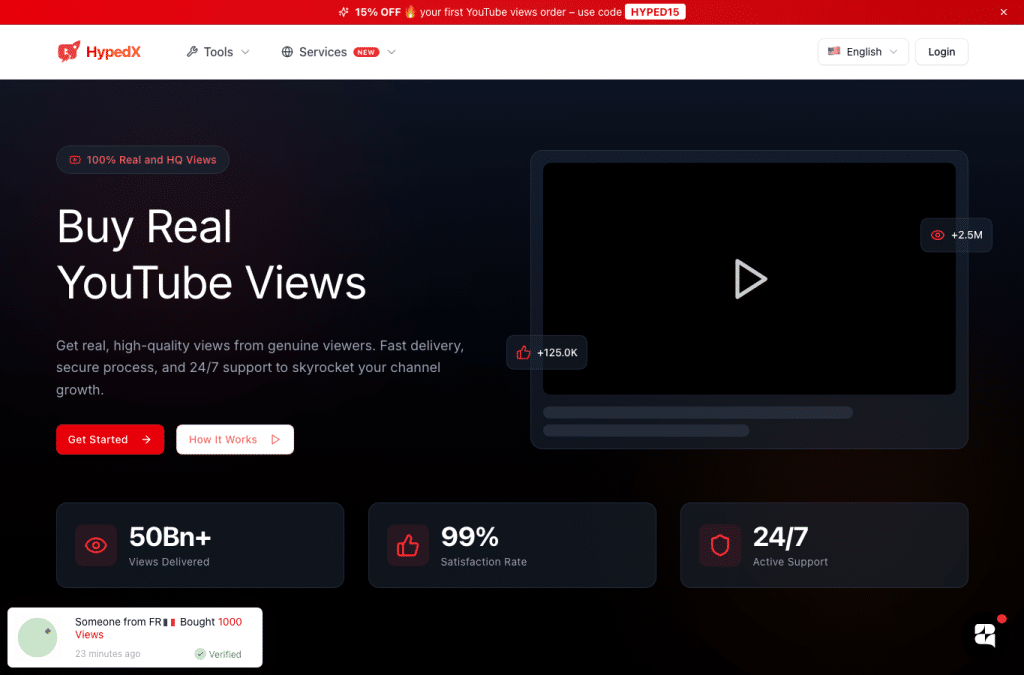Click the play icon on How It Works
1024x675 pixels.
coord(276,439)
